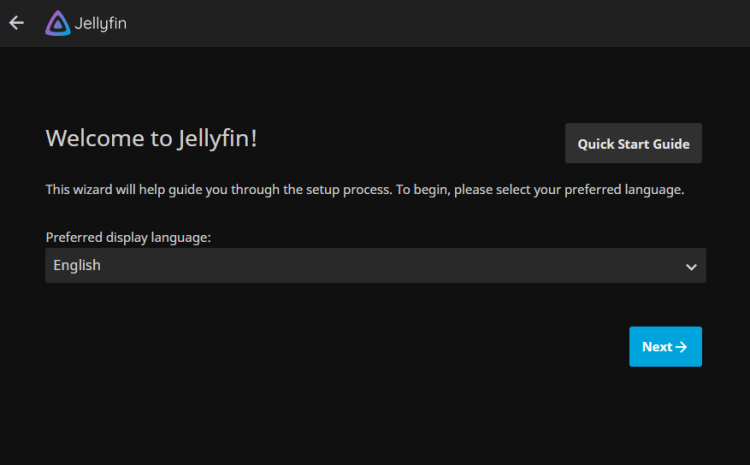Click the "Preferred display language:" label

point(128,237)
